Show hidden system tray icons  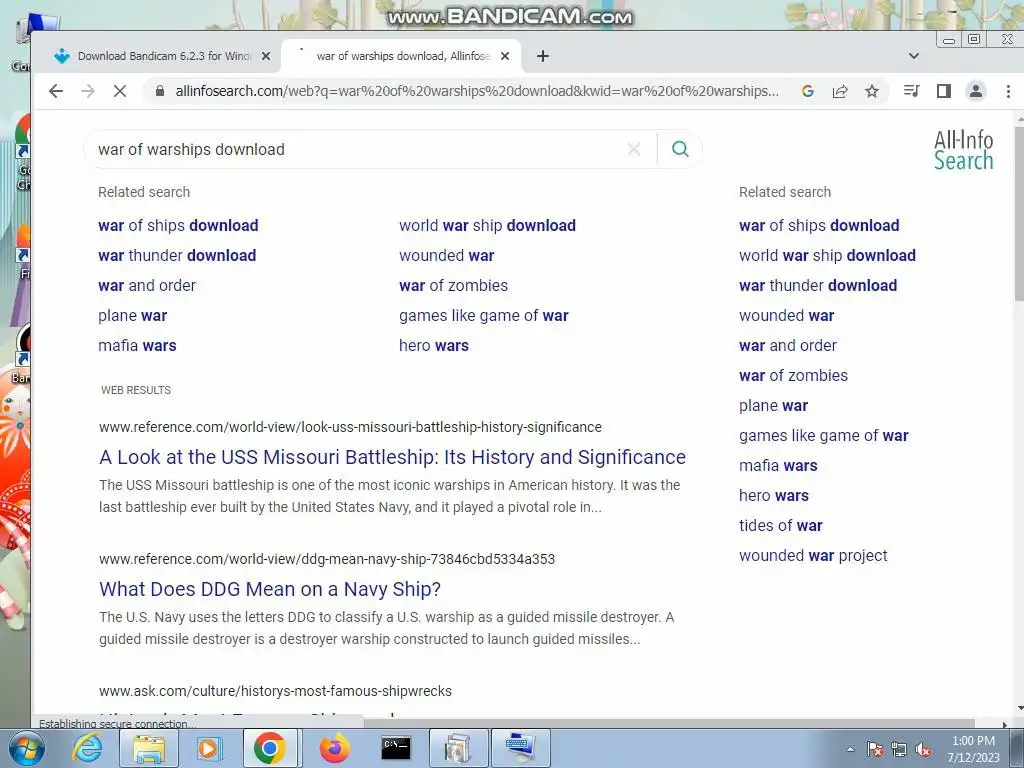tap(850, 750)
